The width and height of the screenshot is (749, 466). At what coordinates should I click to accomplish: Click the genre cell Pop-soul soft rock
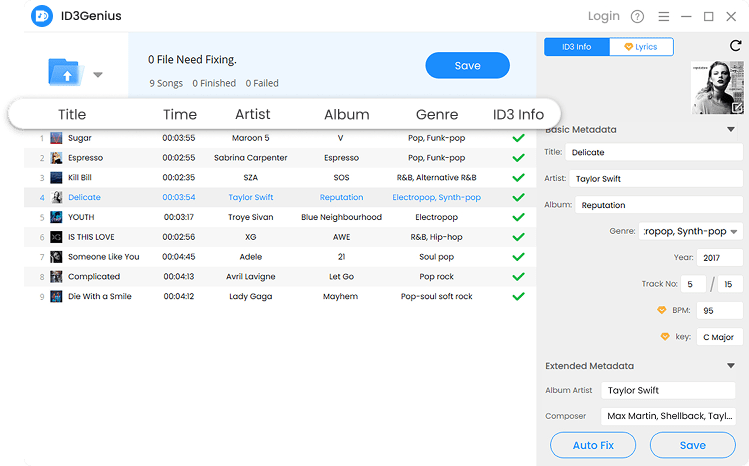[x=436, y=297]
